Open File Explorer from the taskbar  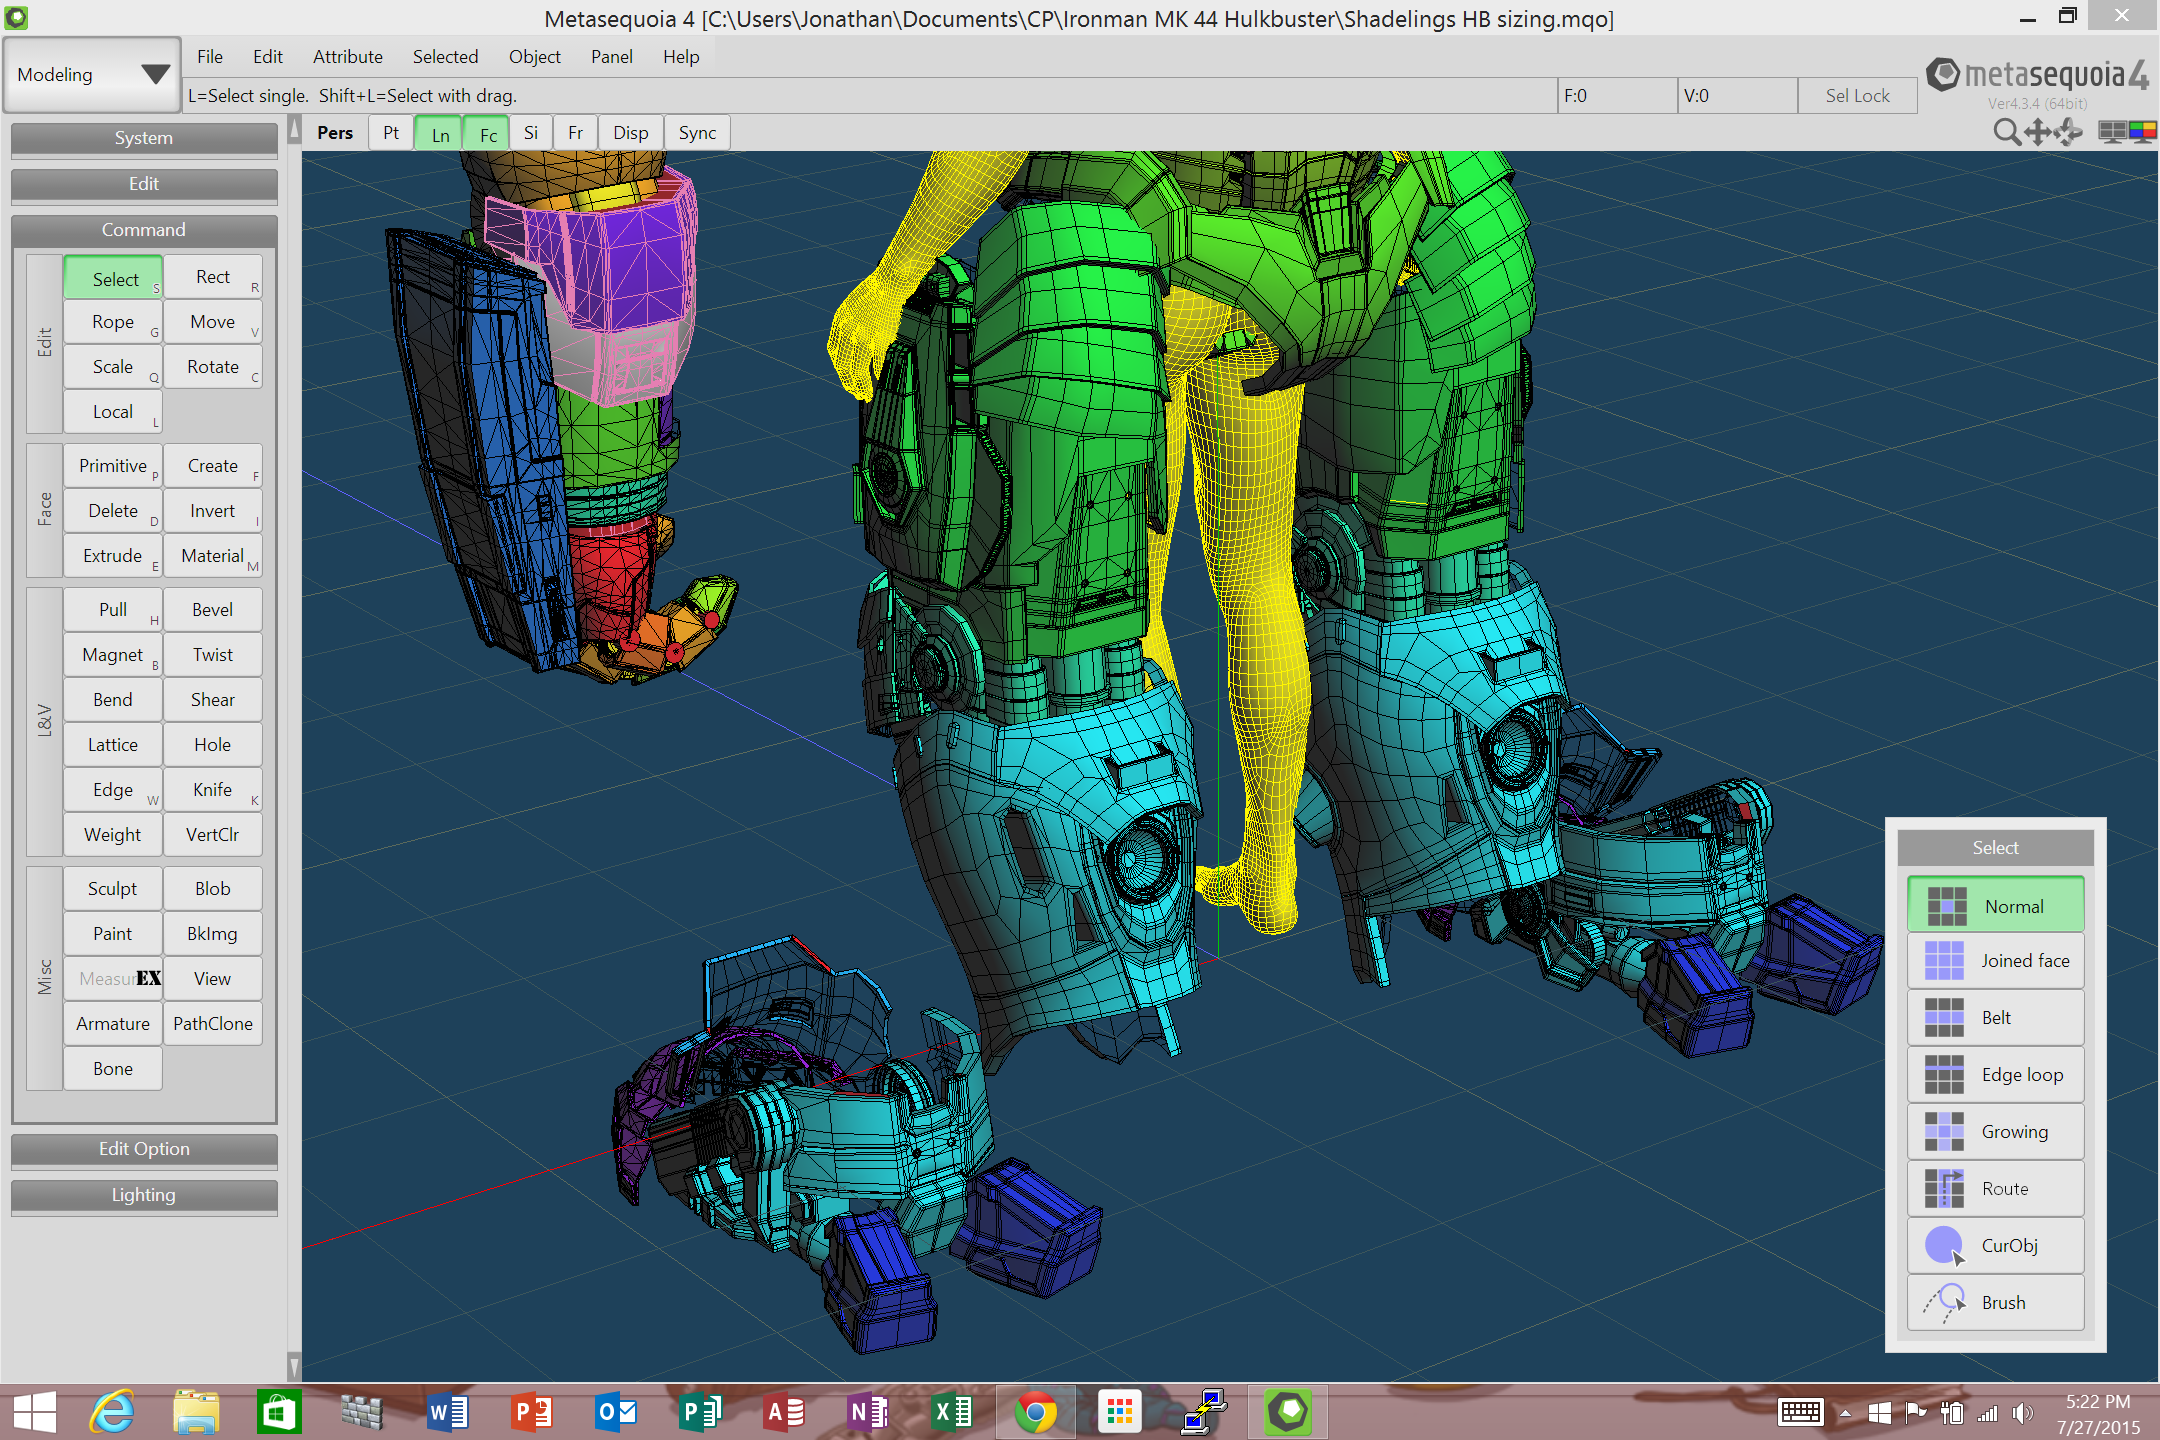[196, 1412]
